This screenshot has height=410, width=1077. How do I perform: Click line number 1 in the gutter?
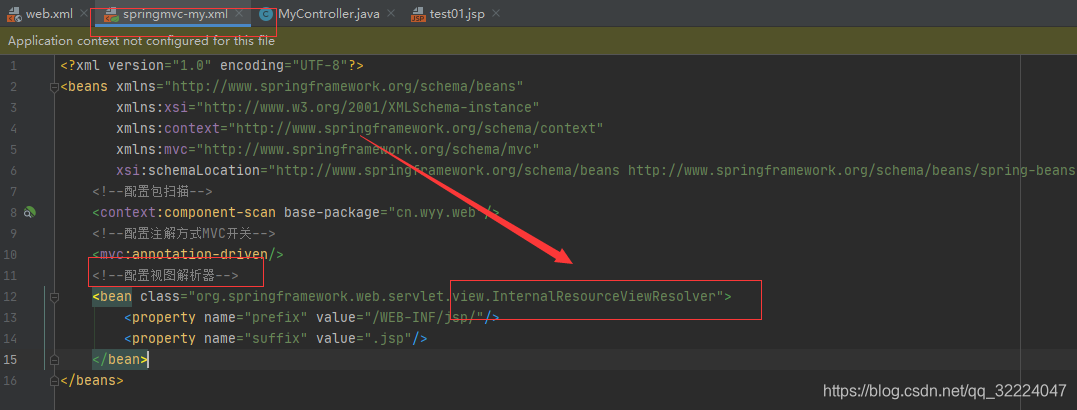click(x=14, y=66)
